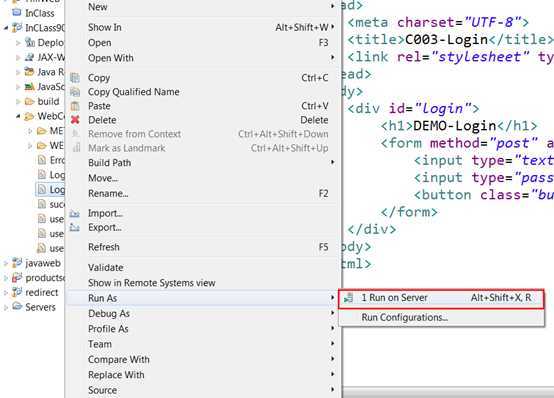Click the Paste clipboard icon
The image size is (554, 398).
coord(75,106)
